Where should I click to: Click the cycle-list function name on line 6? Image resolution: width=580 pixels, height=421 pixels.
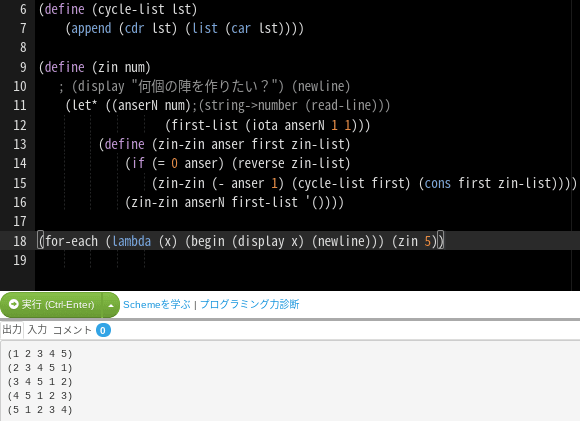click(131, 9)
